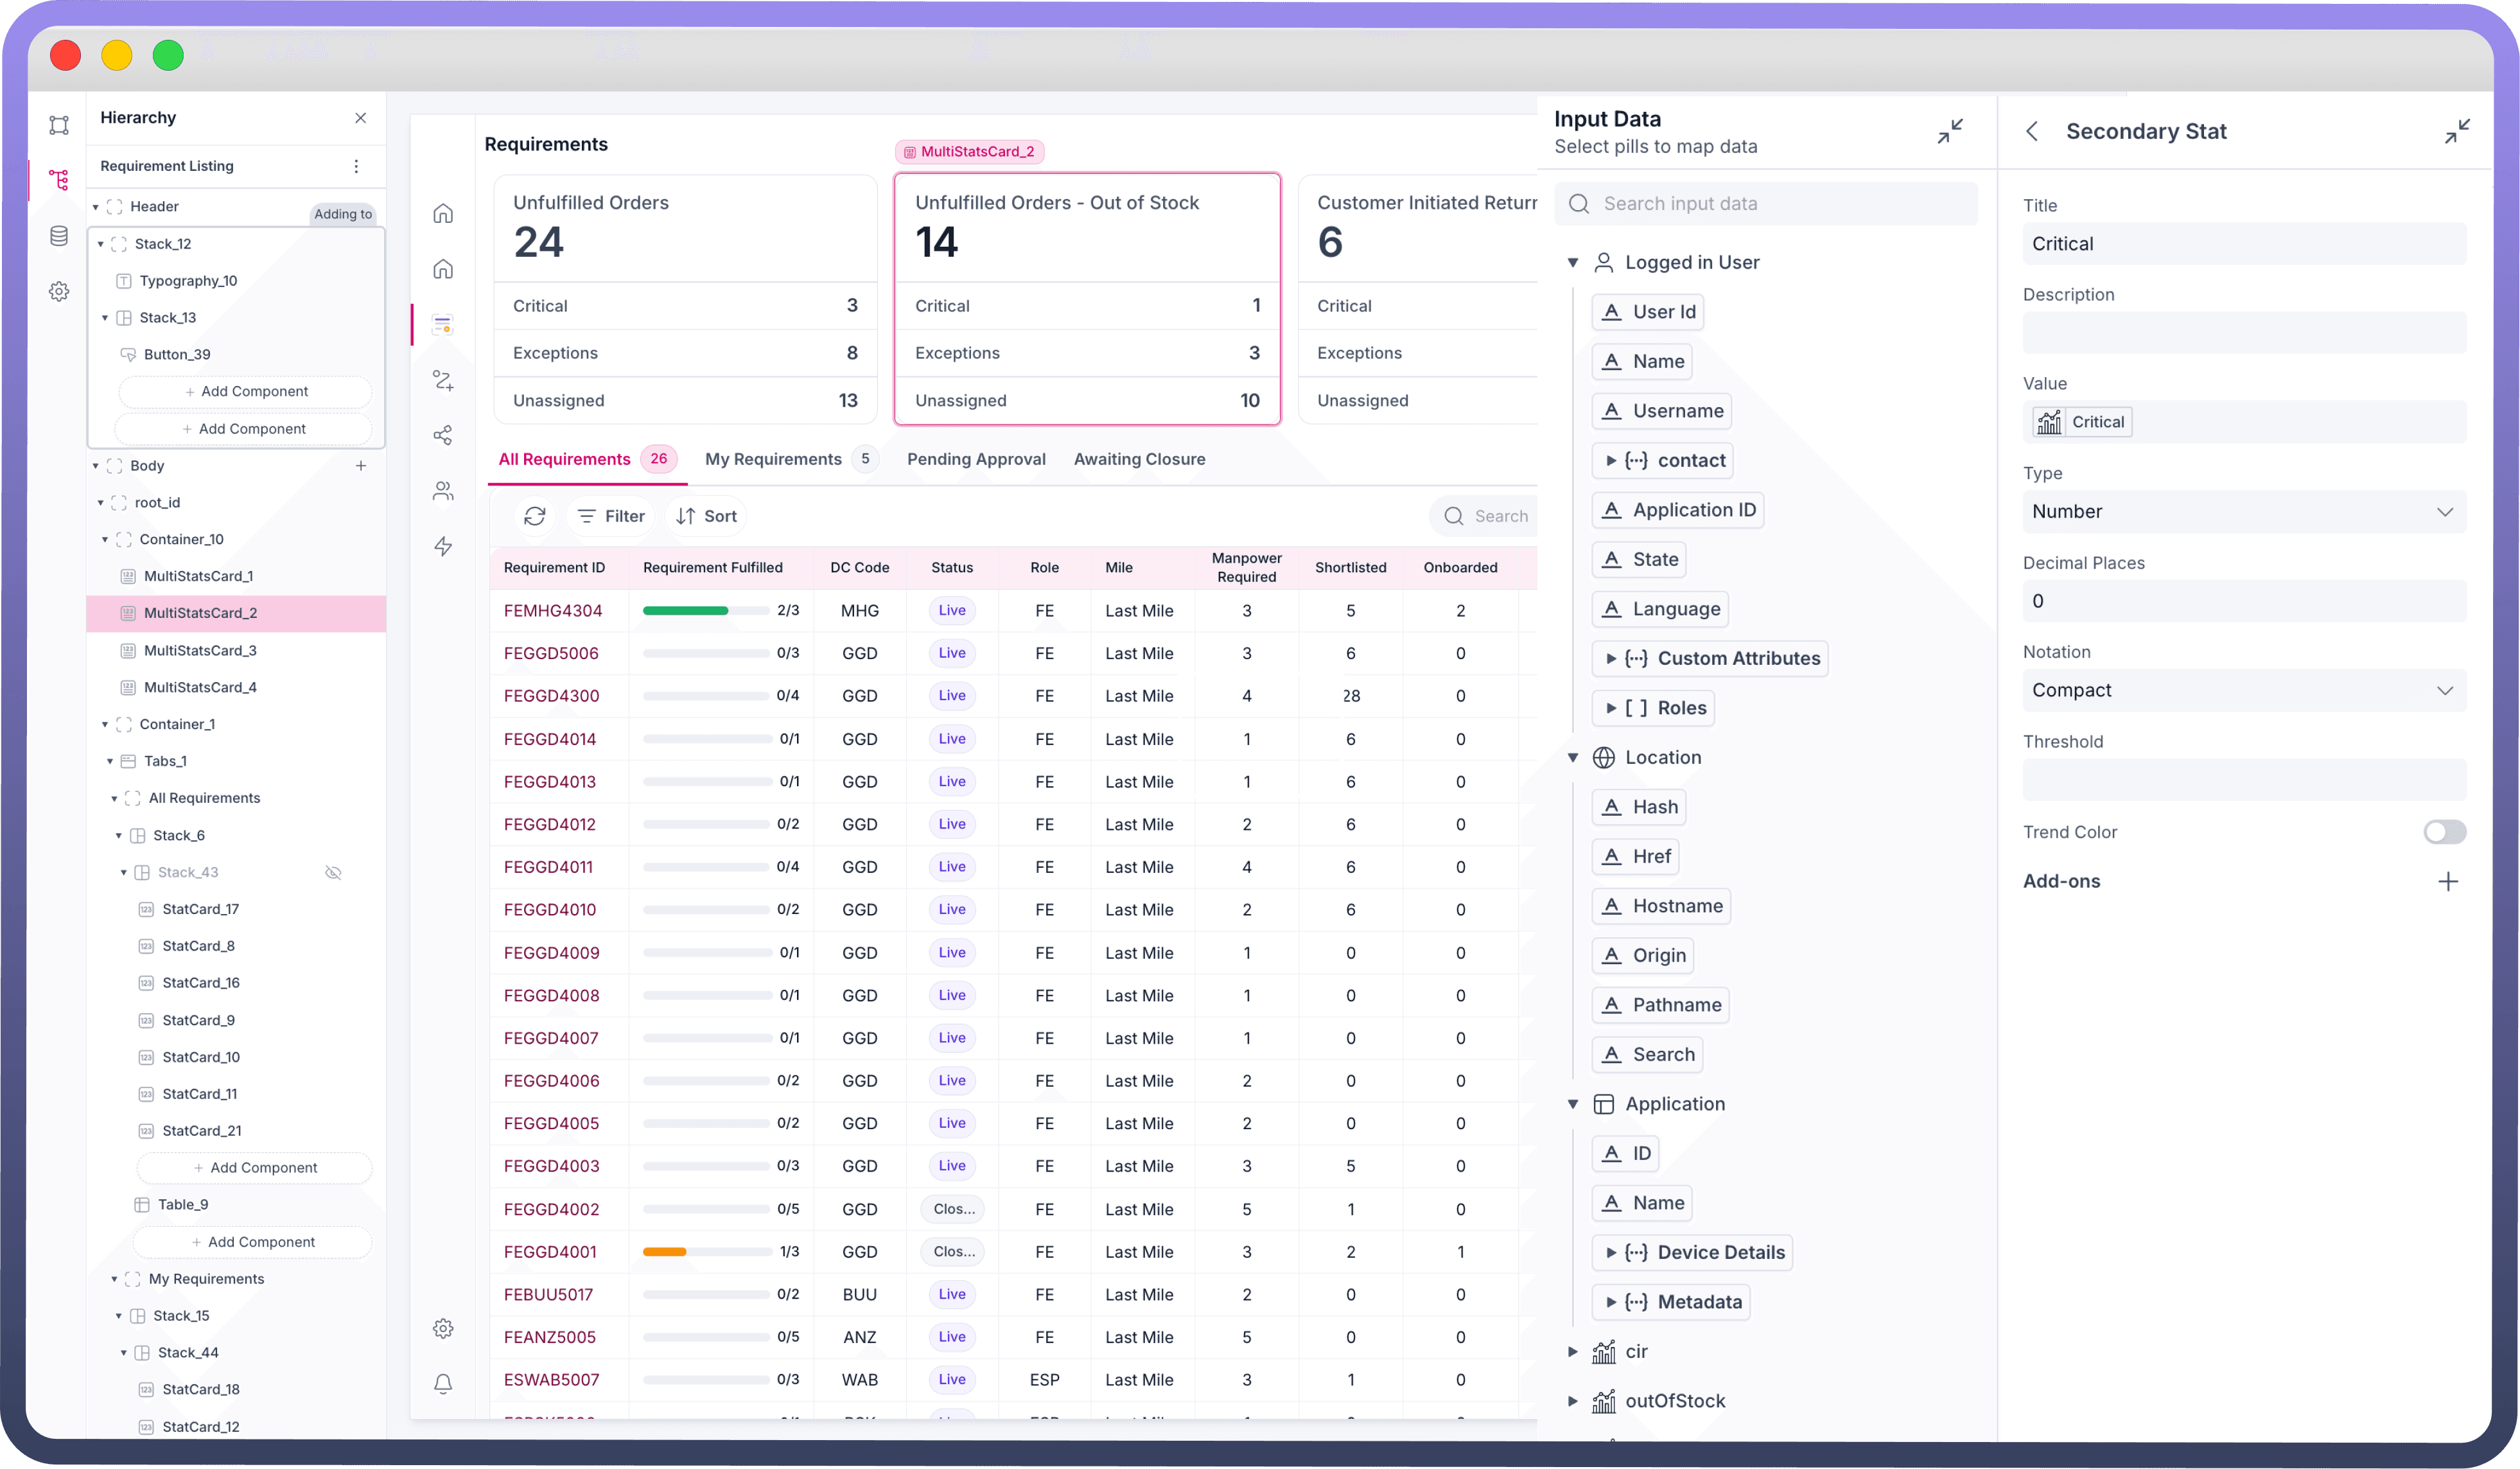Open the Notation dropdown set to Compact
This screenshot has width=2520, height=1469.
pyautogui.click(x=2243, y=690)
